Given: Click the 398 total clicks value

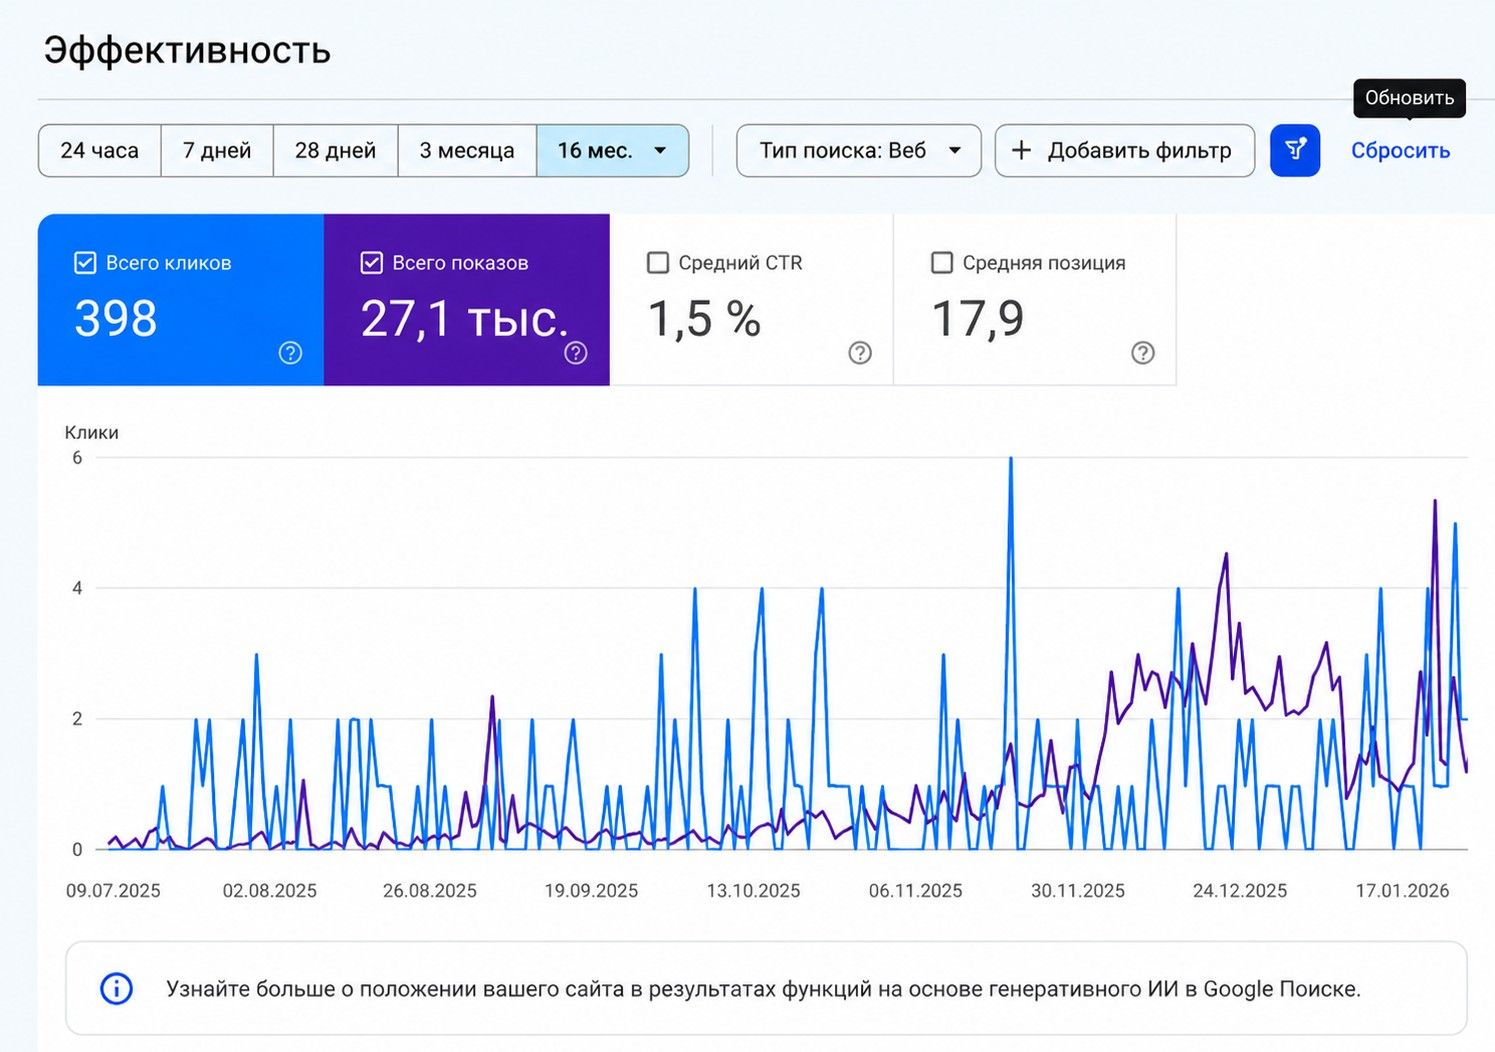Looking at the screenshot, I should pyautogui.click(x=116, y=319).
